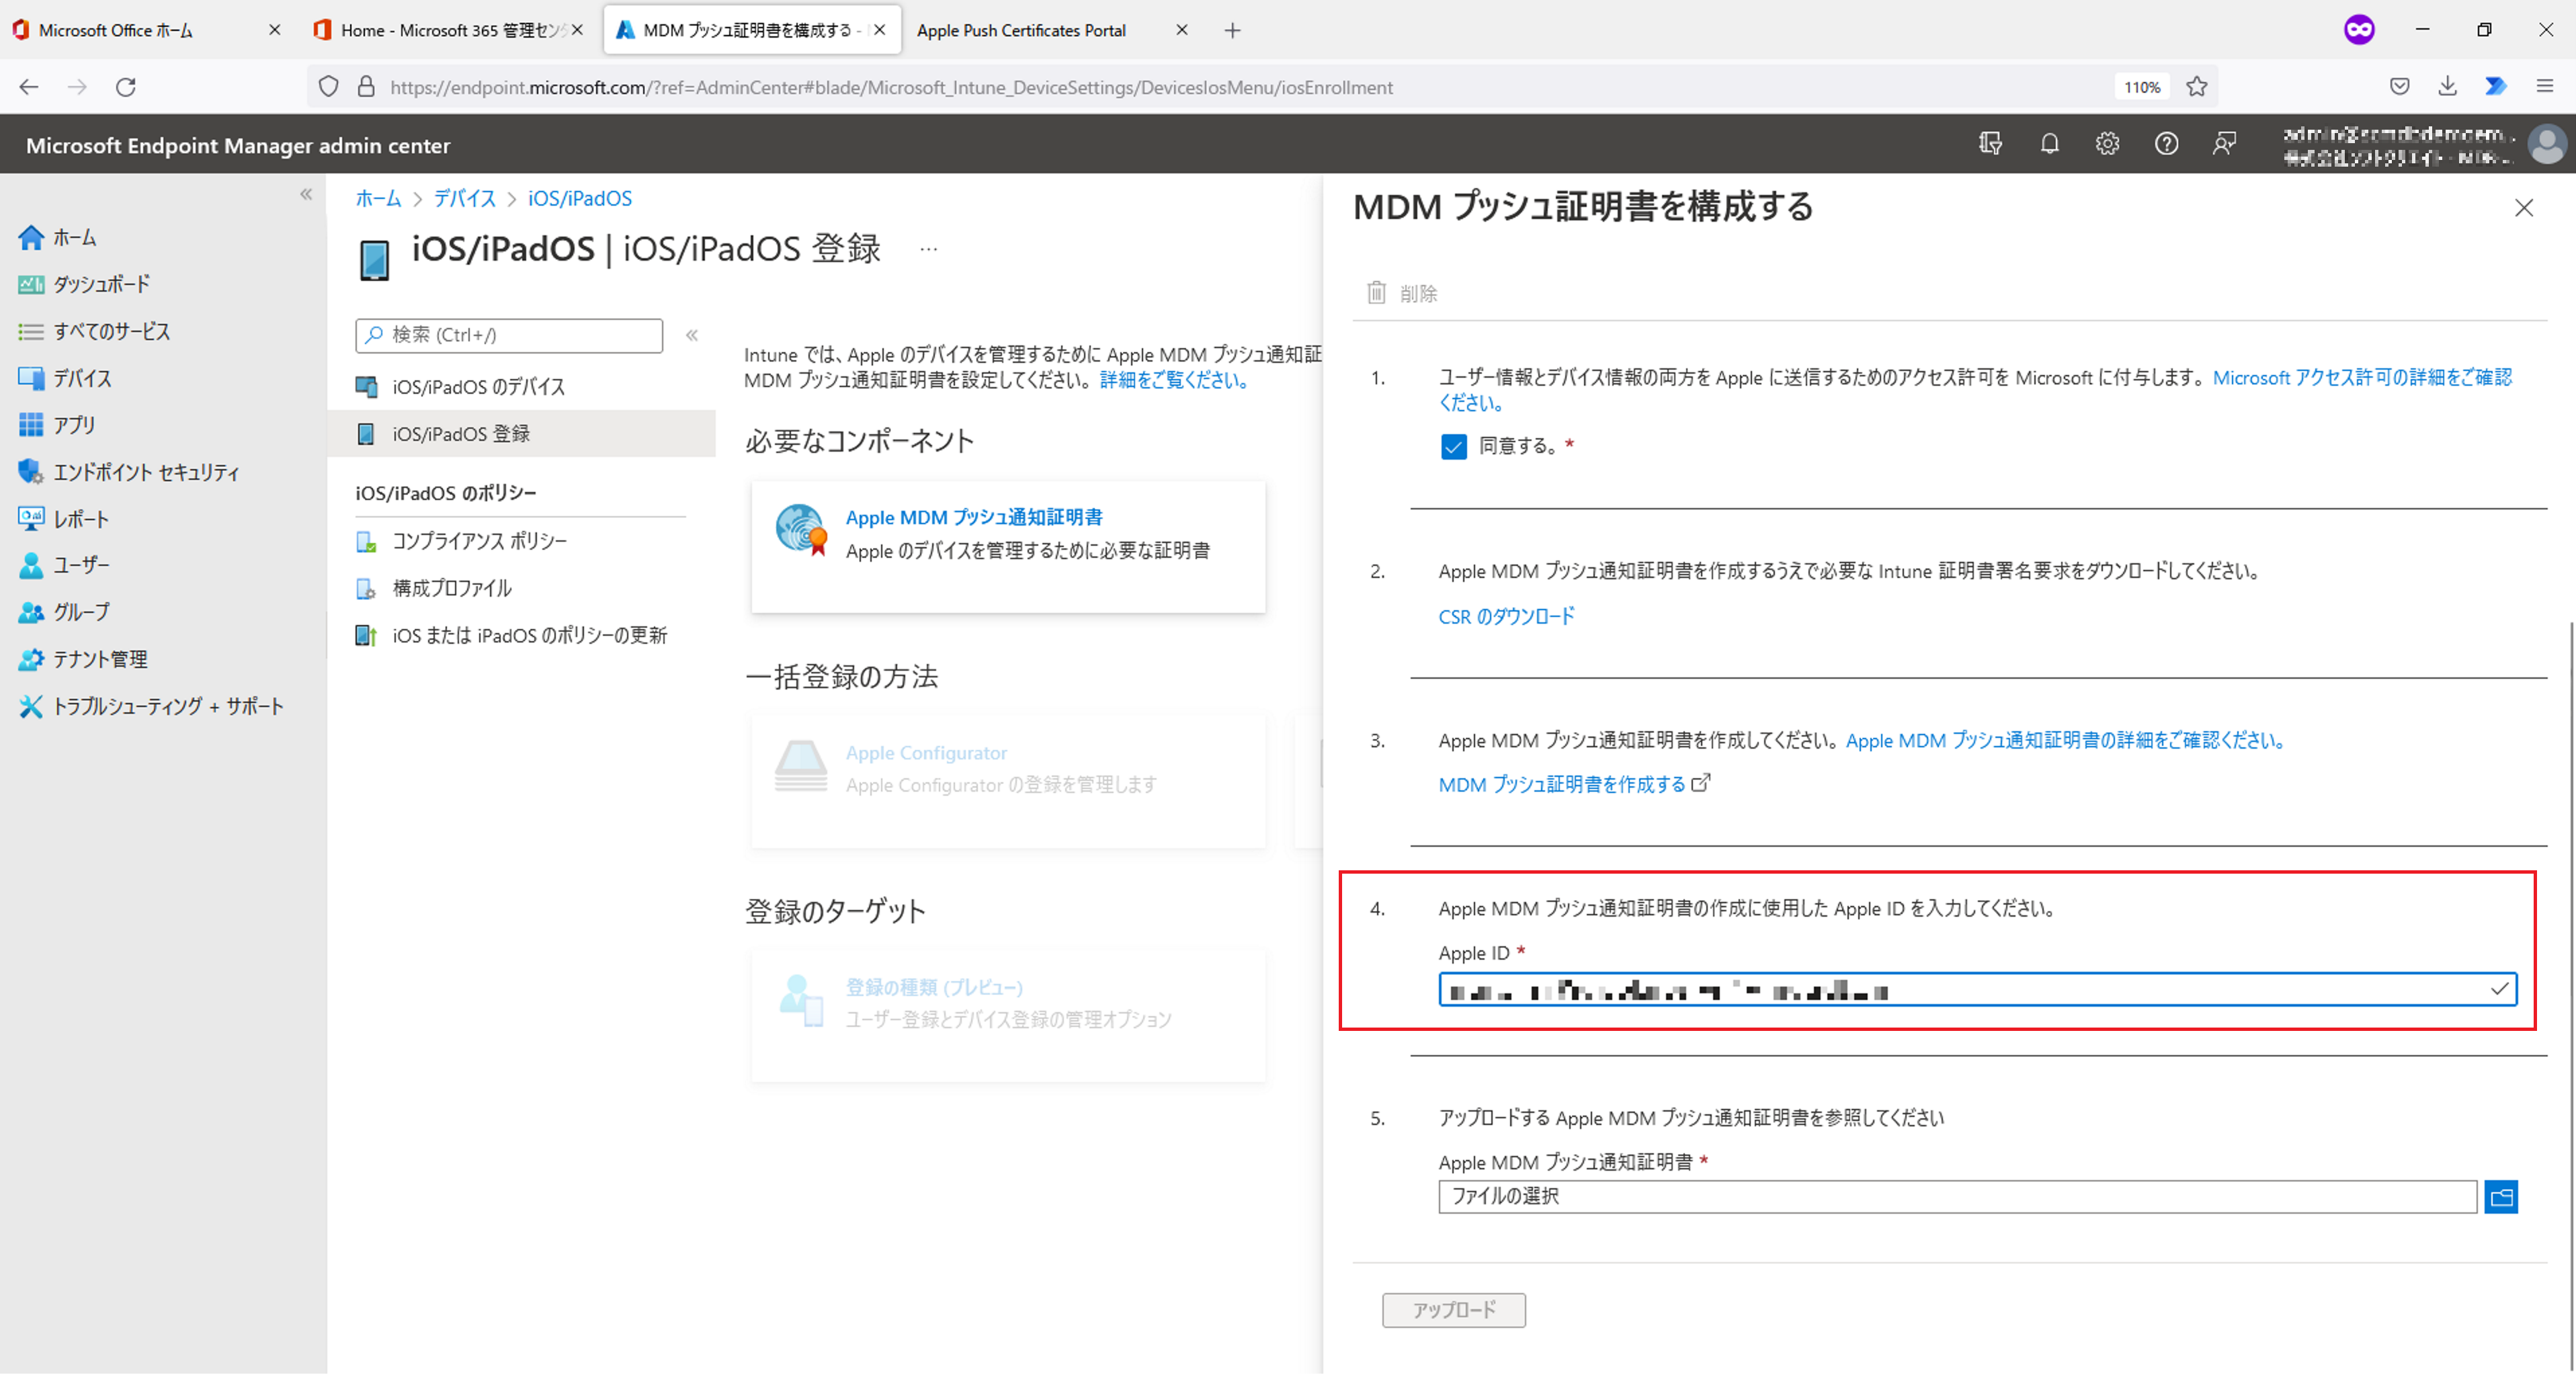Screen dimensions: 2576x1375
Task: Open the Apple Configurator card
Action: point(1008,782)
